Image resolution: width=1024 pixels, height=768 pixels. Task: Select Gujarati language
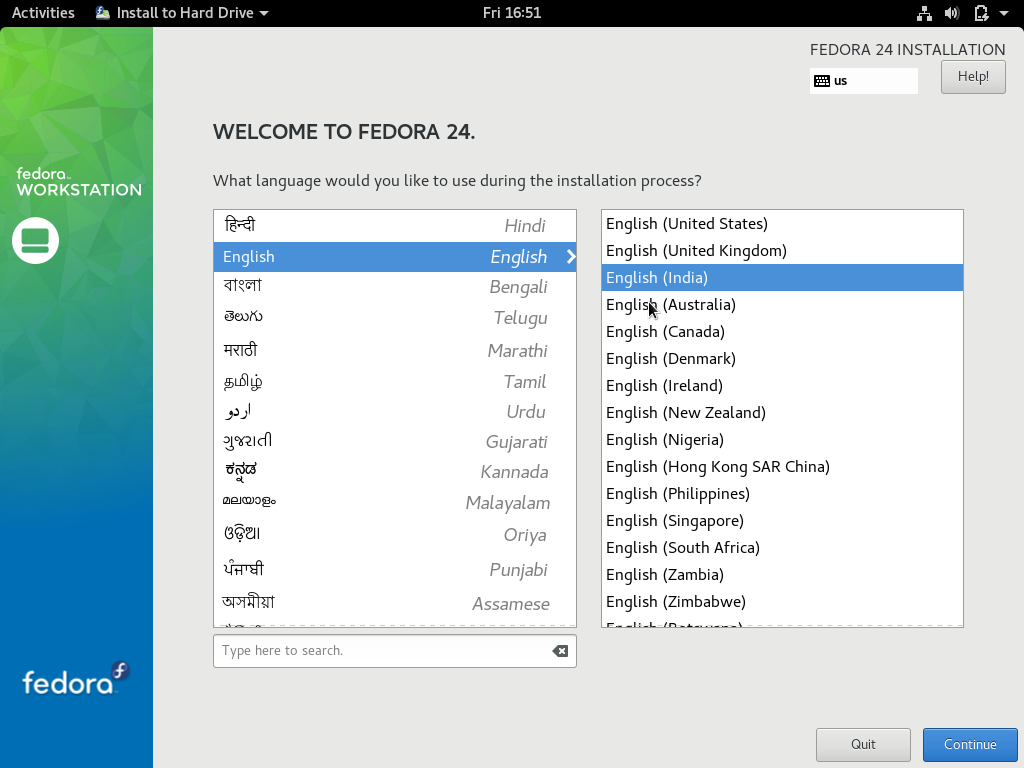394,442
